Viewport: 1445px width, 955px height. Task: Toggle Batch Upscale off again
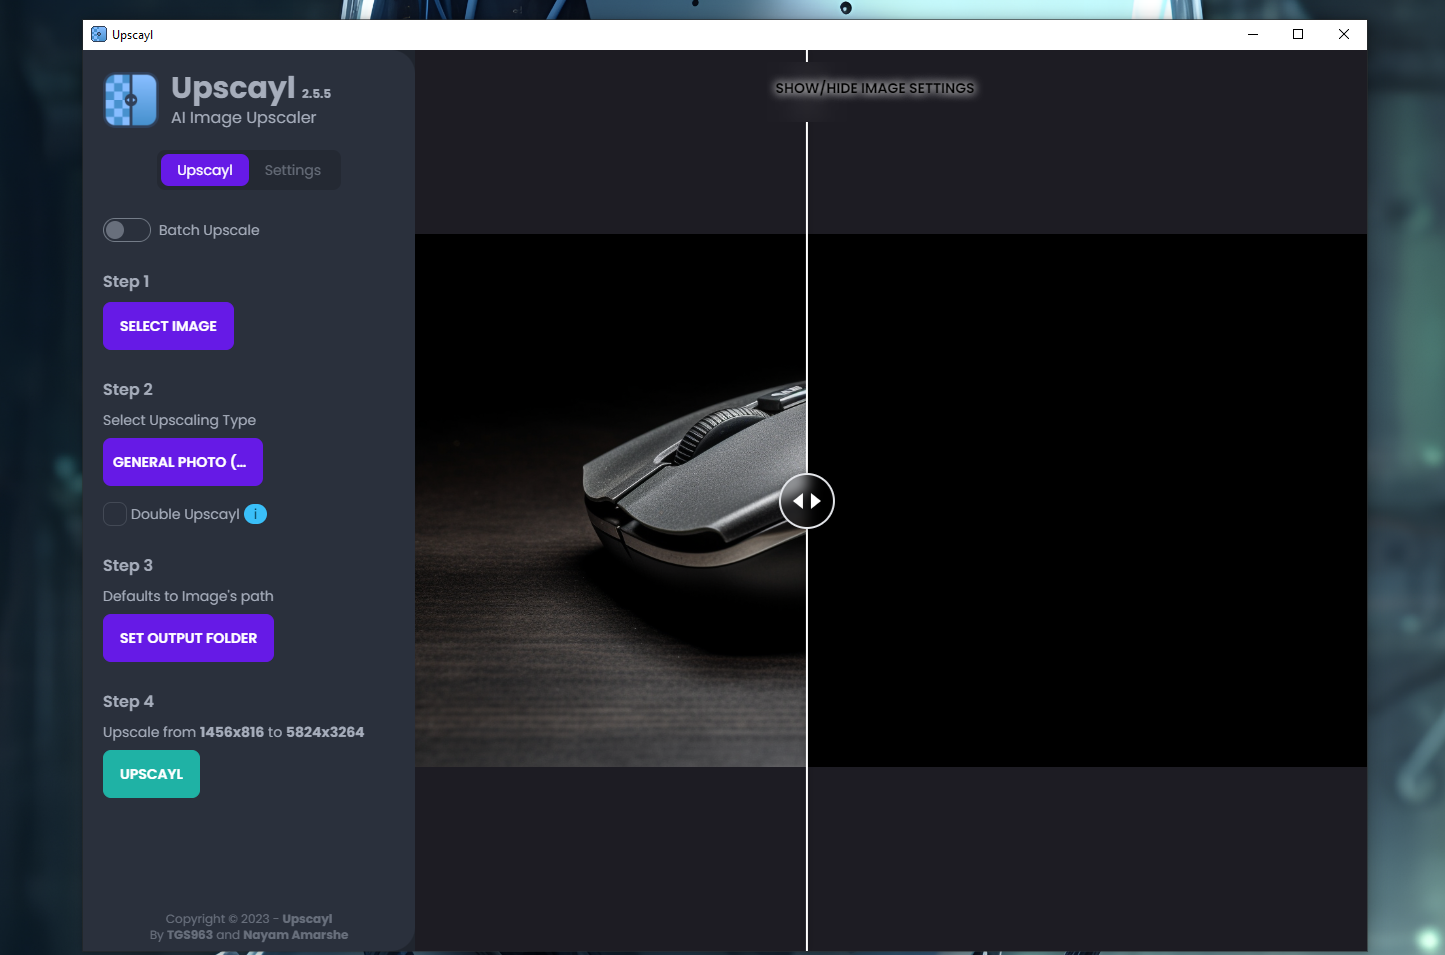pyautogui.click(x=127, y=230)
